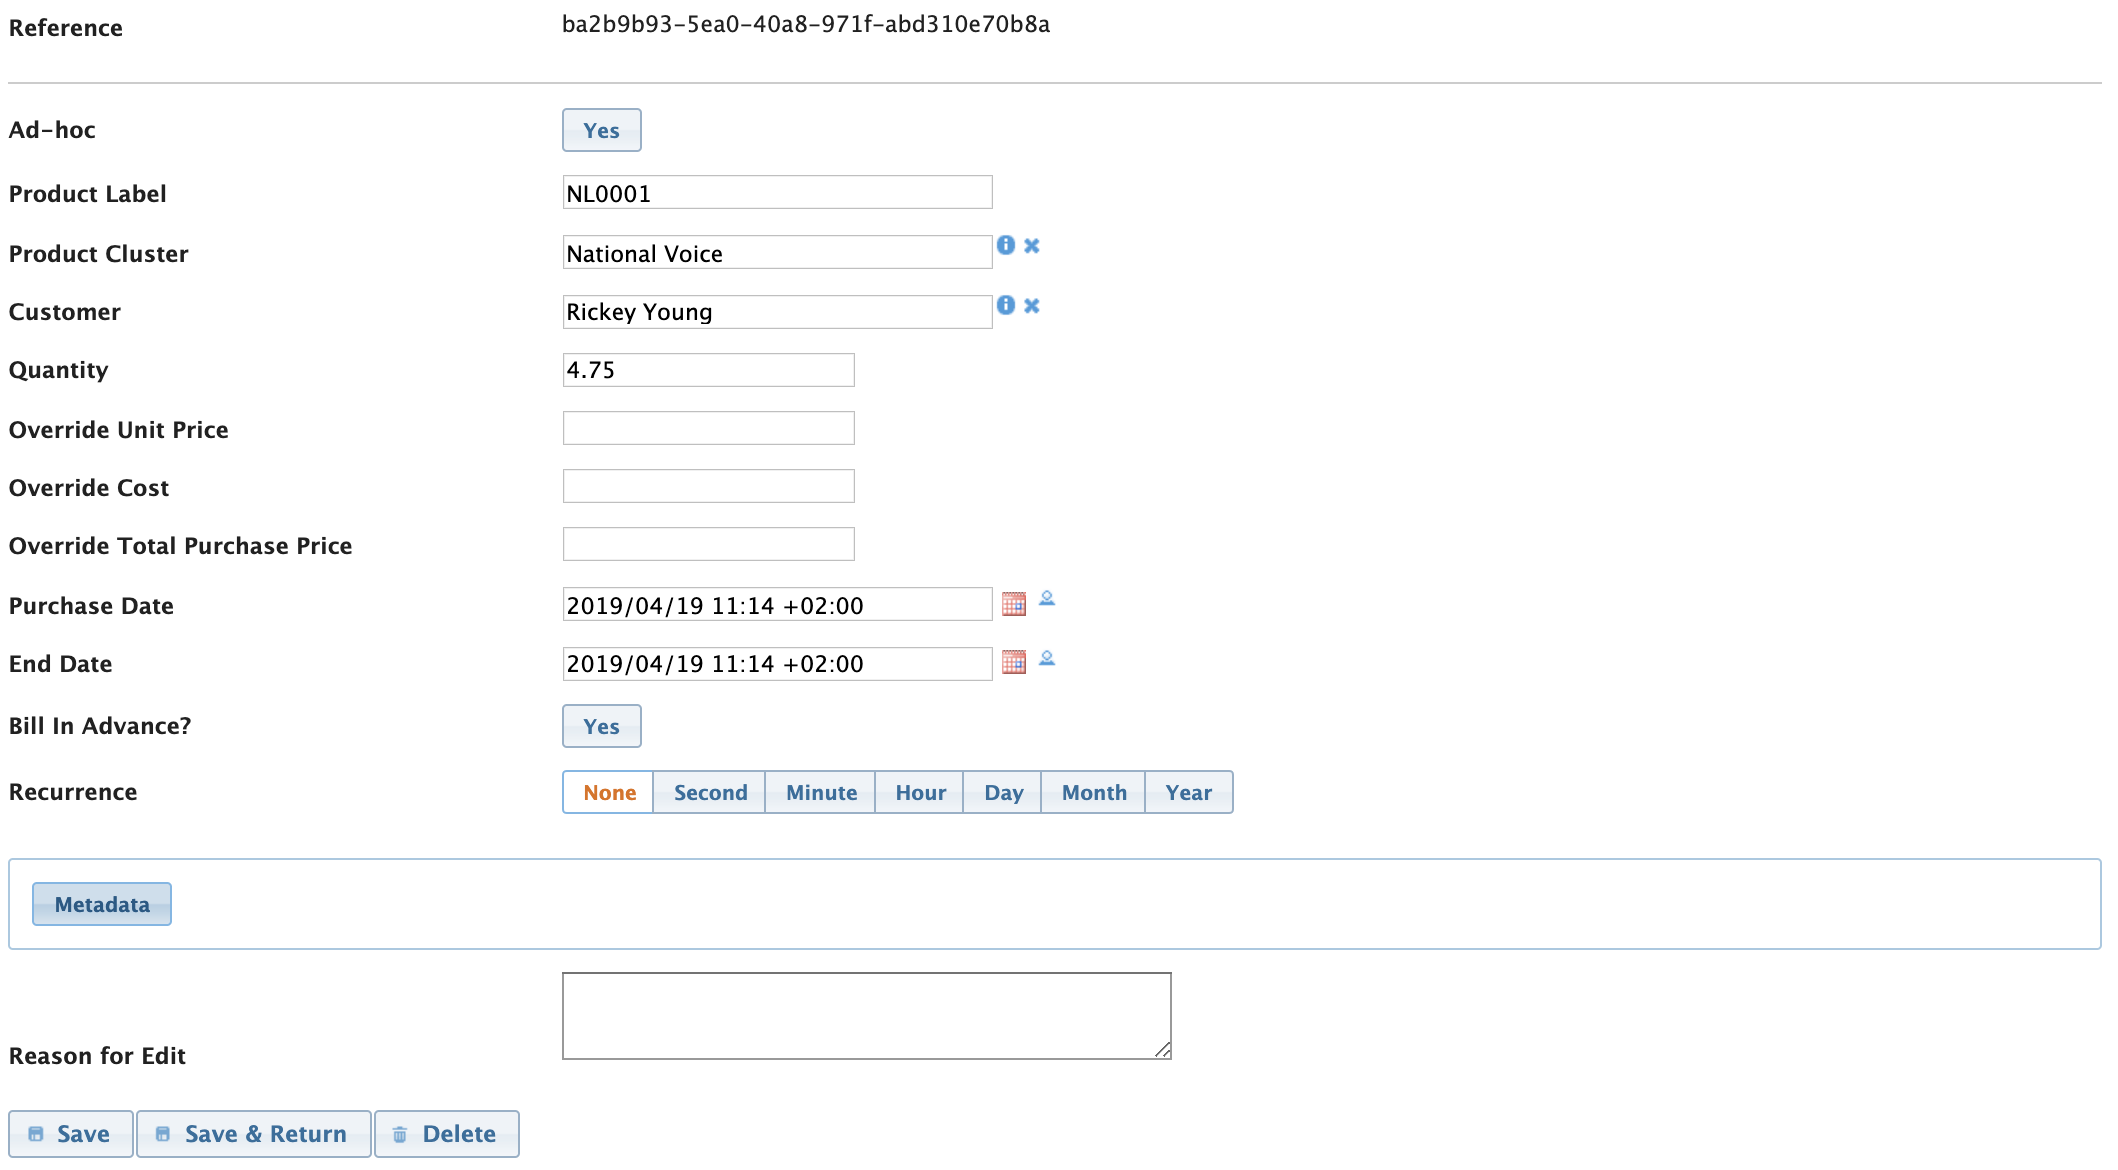Clear Rickey Young with the X icon
Image resolution: width=2118 pixels, height=1170 pixels.
pos(1032,305)
